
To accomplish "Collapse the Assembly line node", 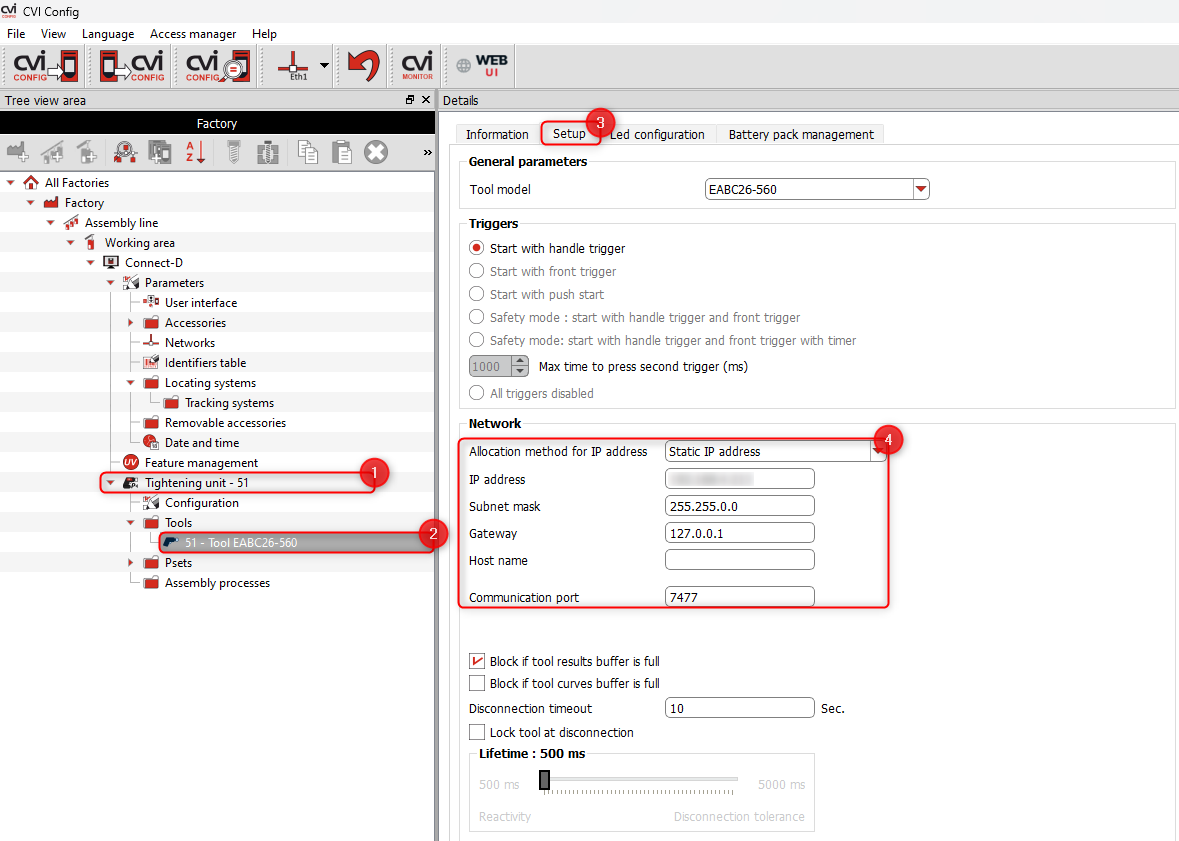I will click(x=50, y=223).
